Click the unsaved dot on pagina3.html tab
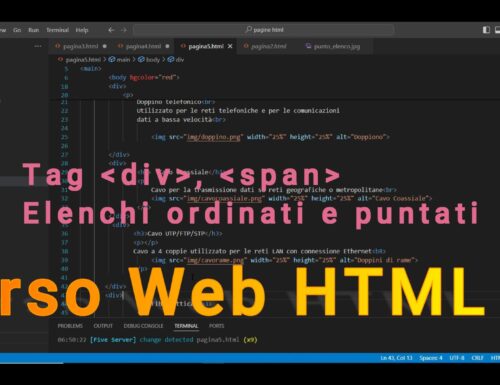Screen dimensions: 500x385 coord(105,46)
